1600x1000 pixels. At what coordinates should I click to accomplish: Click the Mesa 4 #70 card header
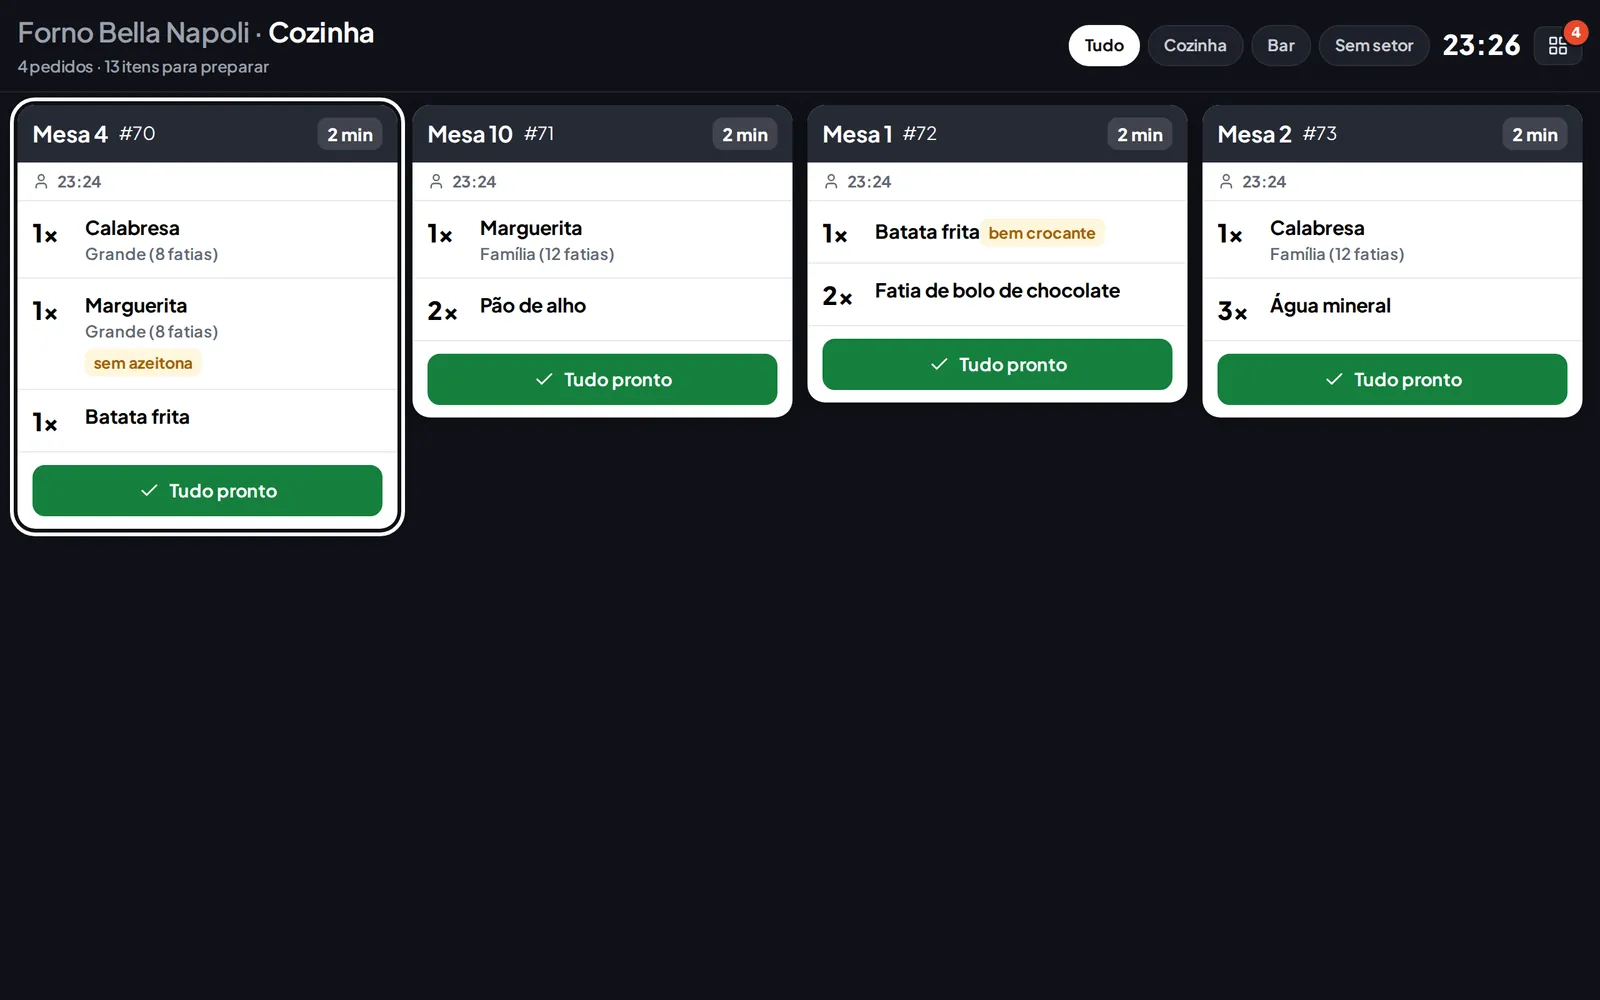click(207, 134)
